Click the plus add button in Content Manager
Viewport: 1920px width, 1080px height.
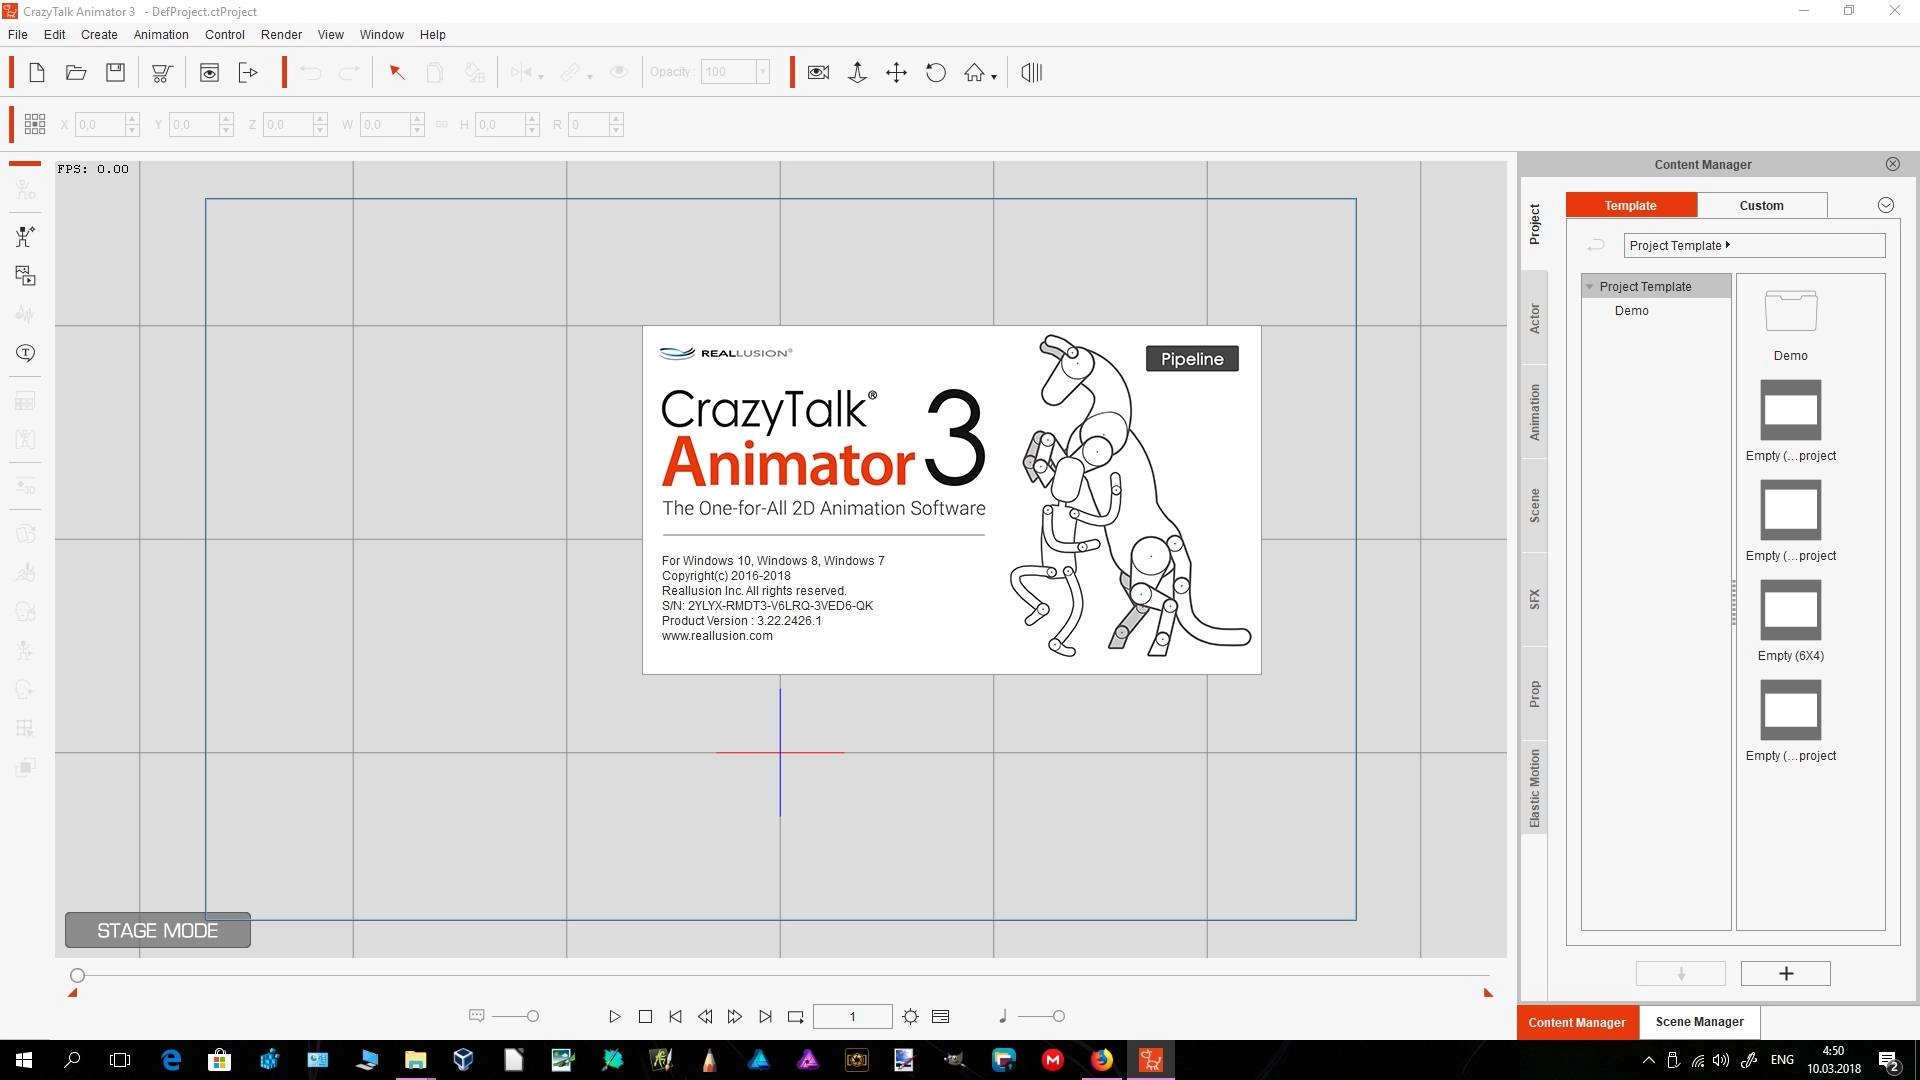point(1785,973)
